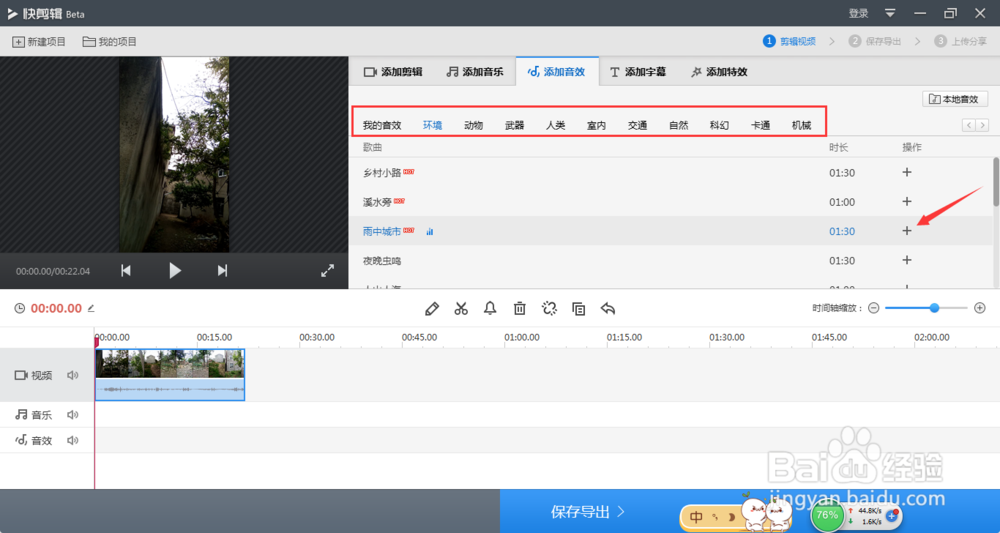Screen dimensions: 1000x533
Task: Select the scissors cut tool
Action: pos(461,309)
